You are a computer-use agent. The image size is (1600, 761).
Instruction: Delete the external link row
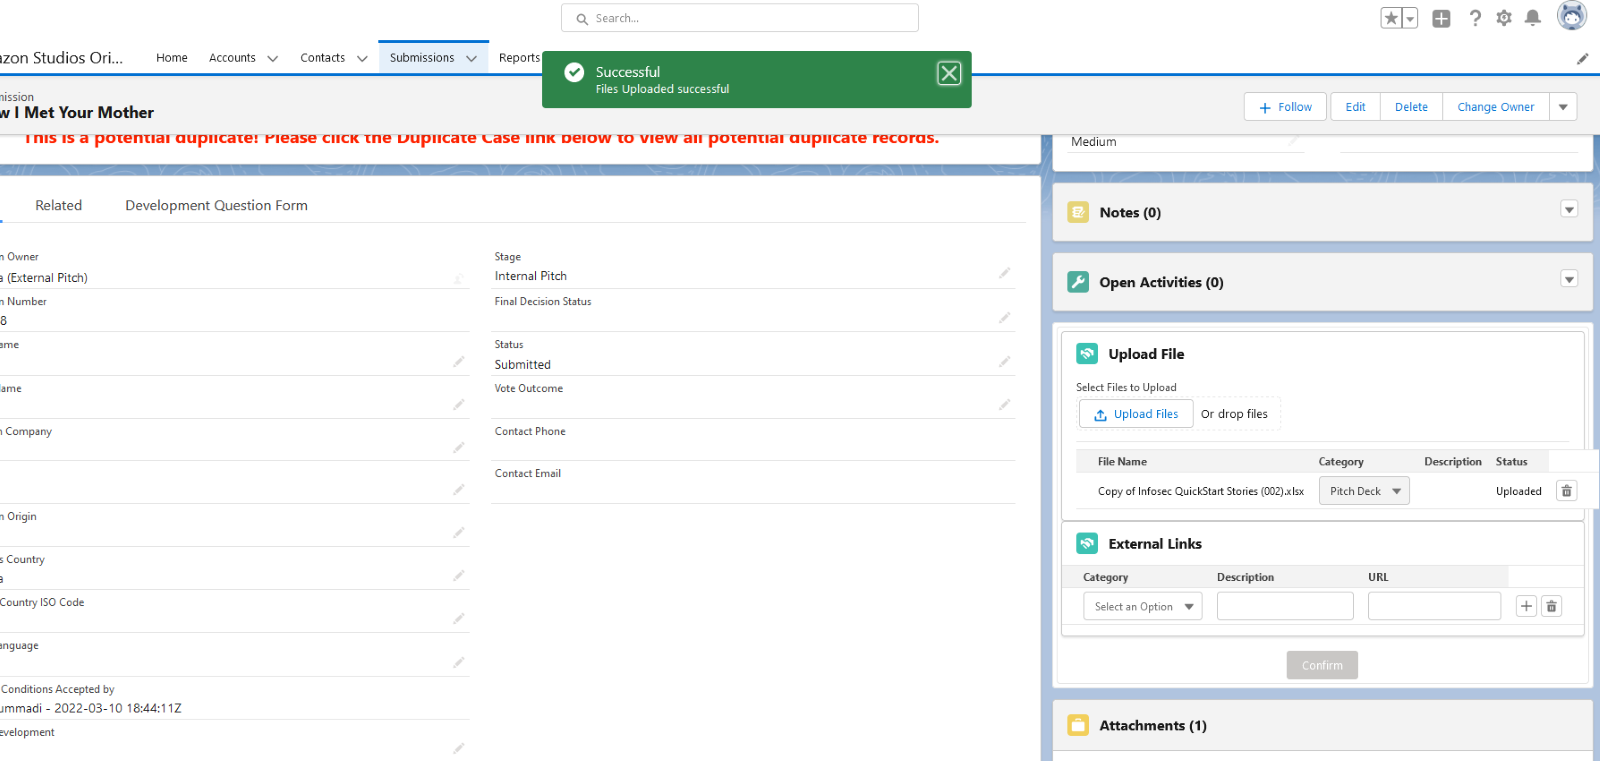click(1552, 606)
